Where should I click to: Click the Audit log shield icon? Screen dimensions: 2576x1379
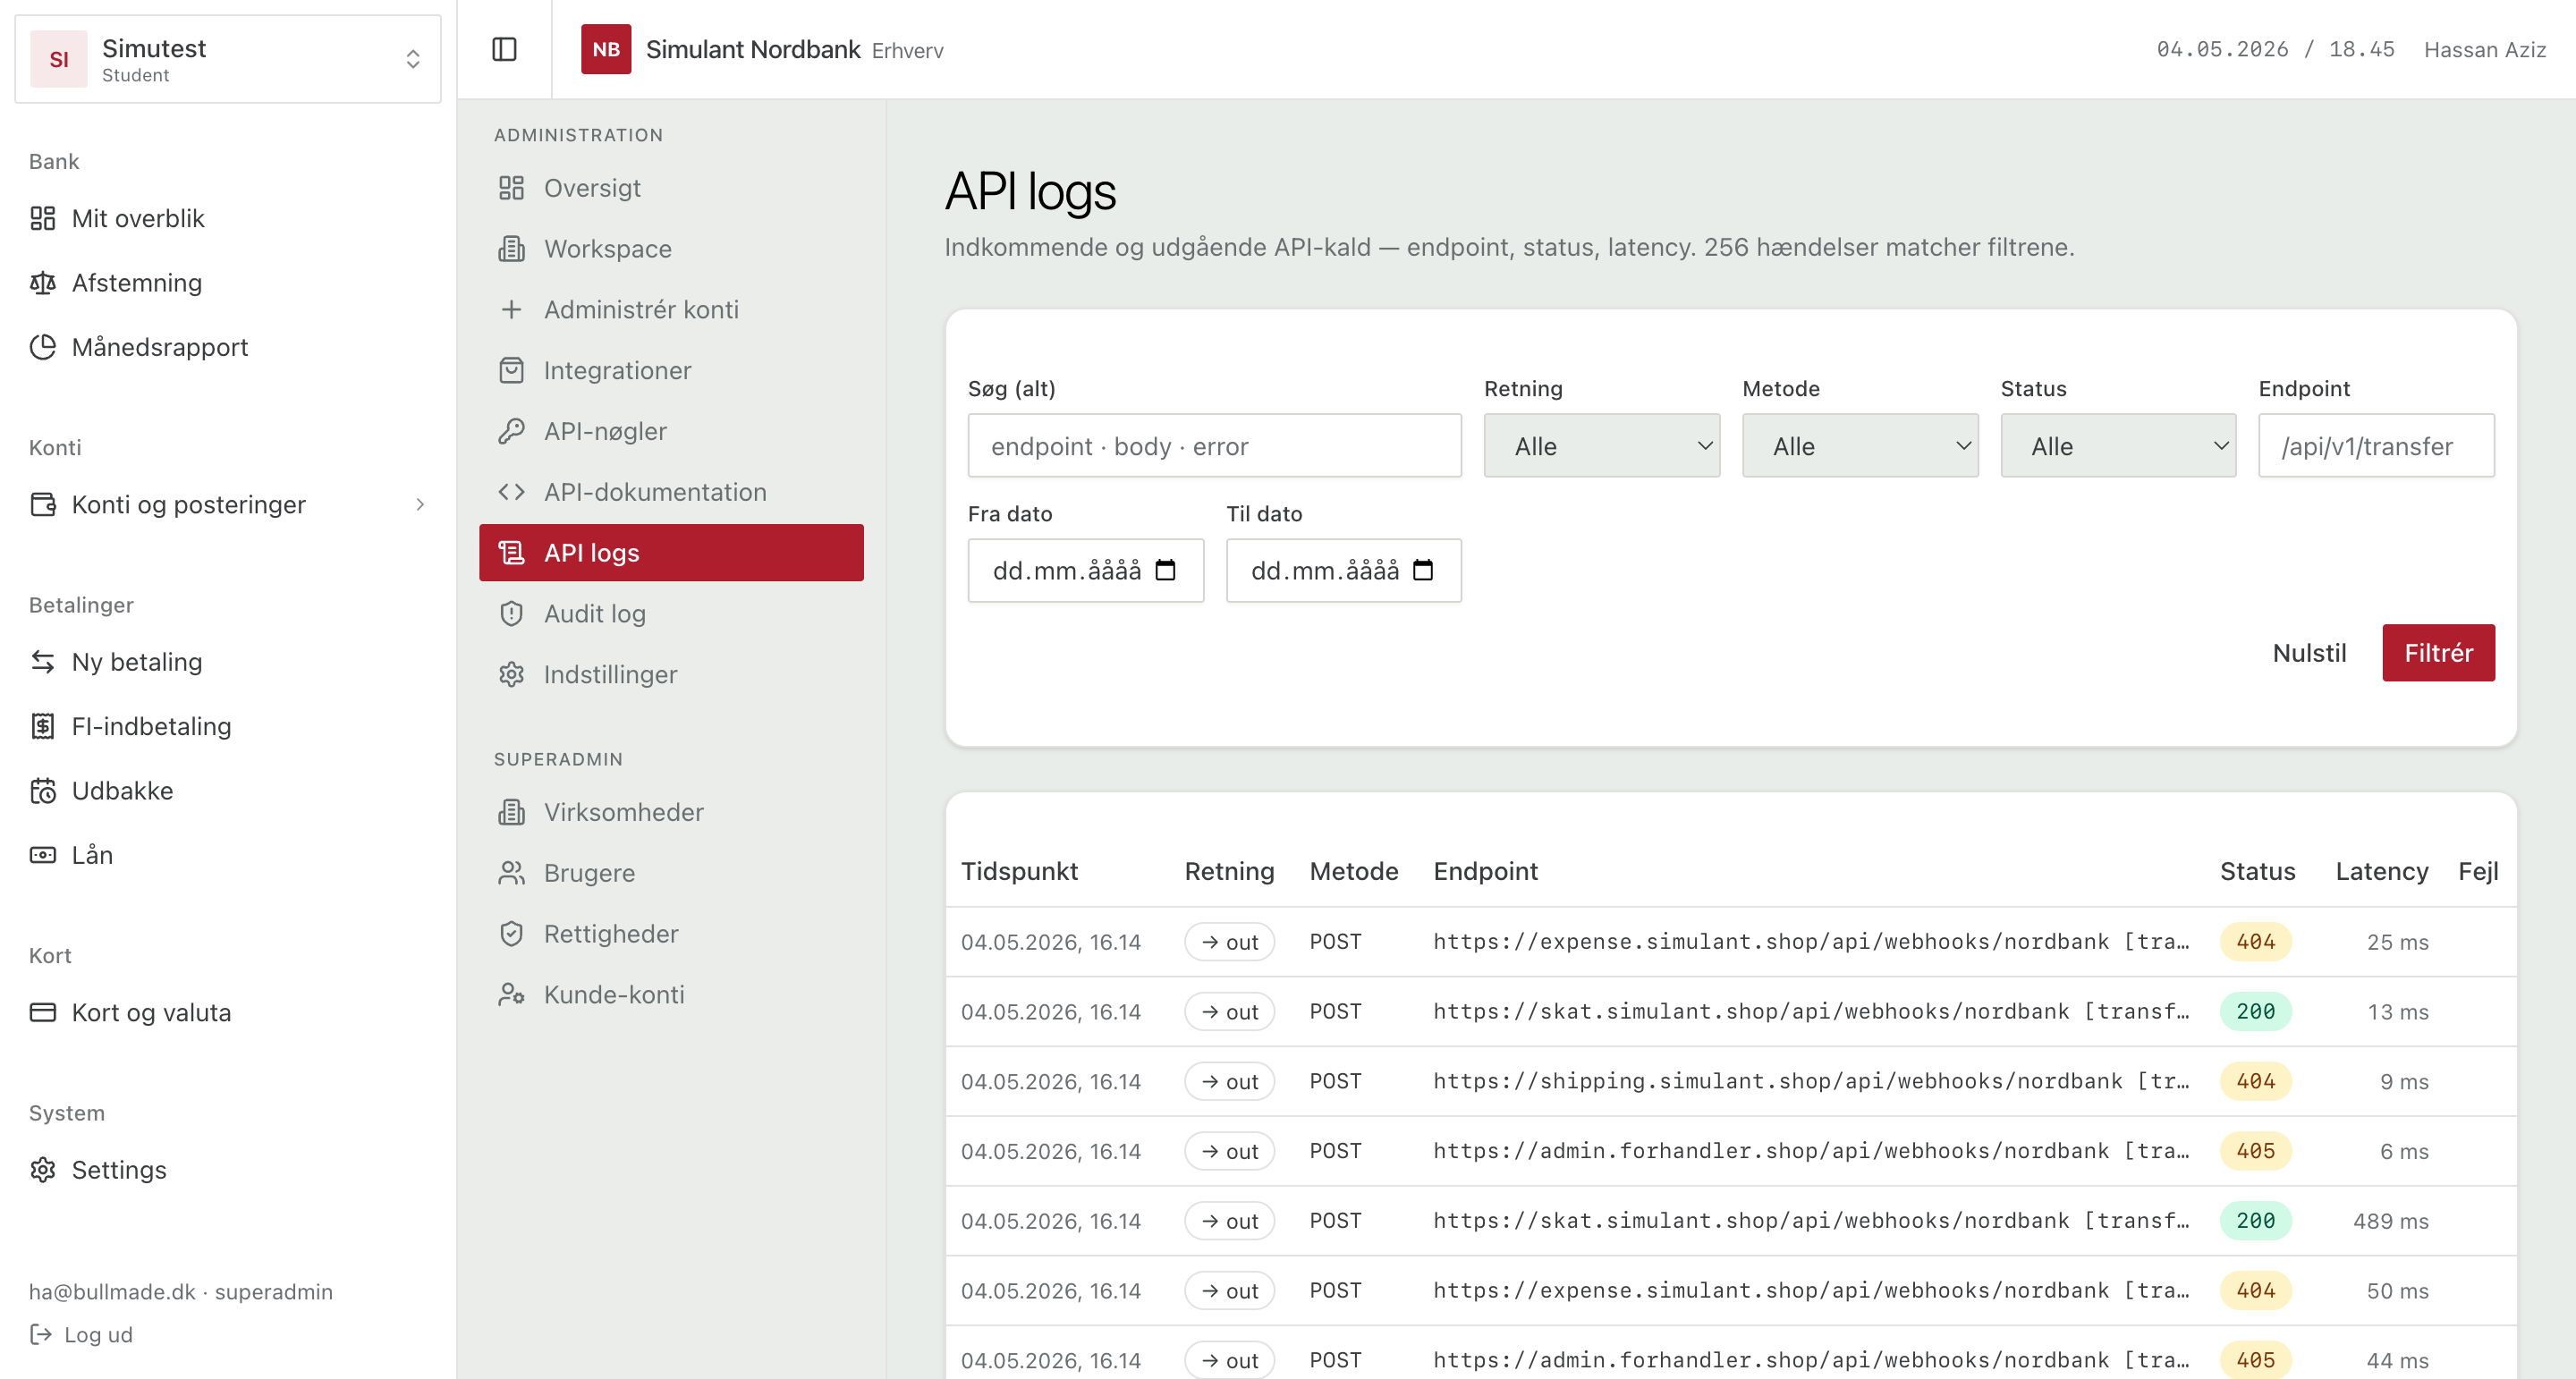click(x=511, y=614)
